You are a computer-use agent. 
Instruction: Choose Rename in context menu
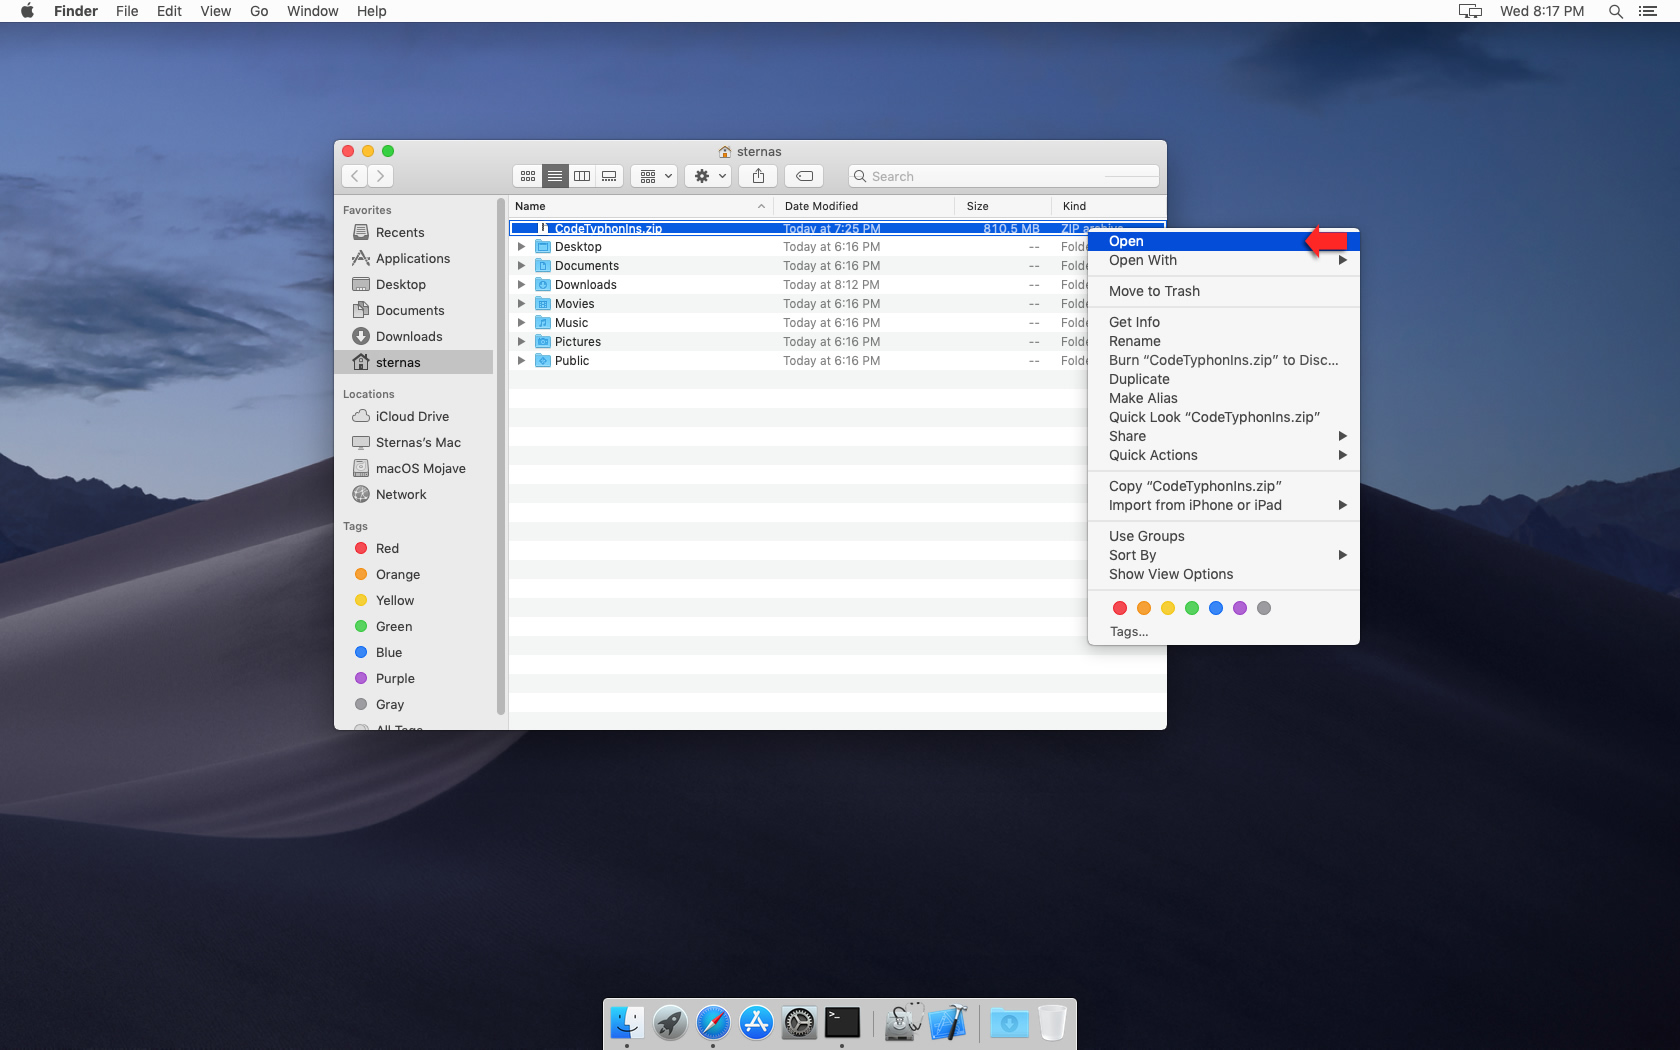click(x=1223, y=341)
